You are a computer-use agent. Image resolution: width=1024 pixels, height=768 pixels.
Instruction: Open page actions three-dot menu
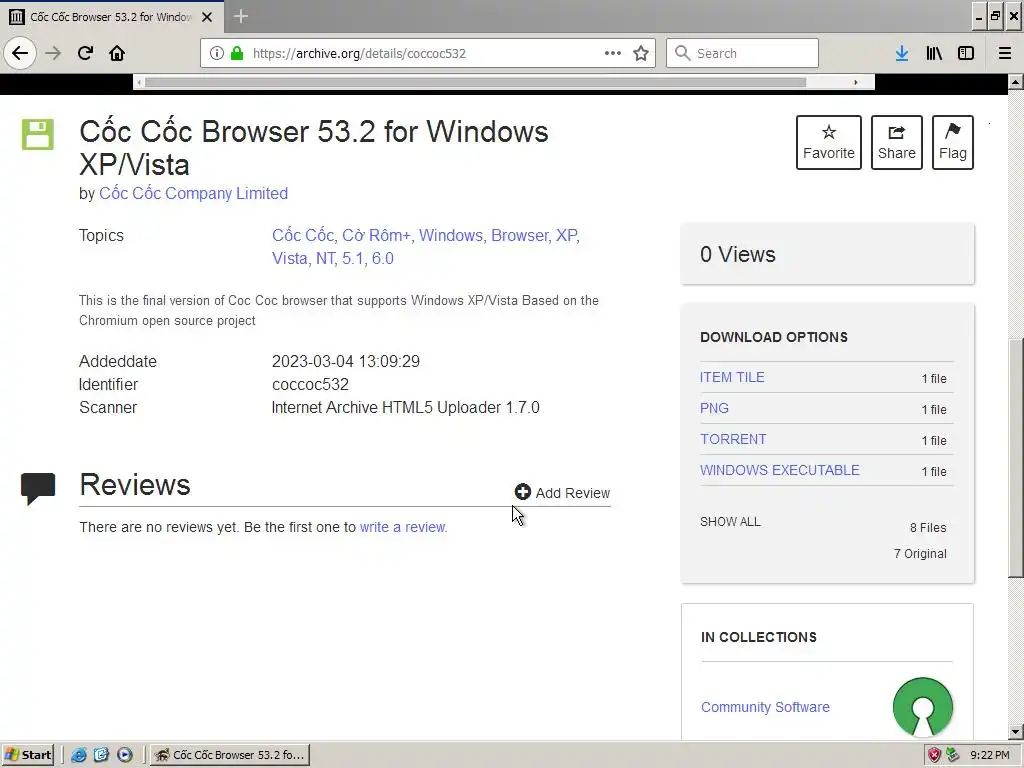613,53
